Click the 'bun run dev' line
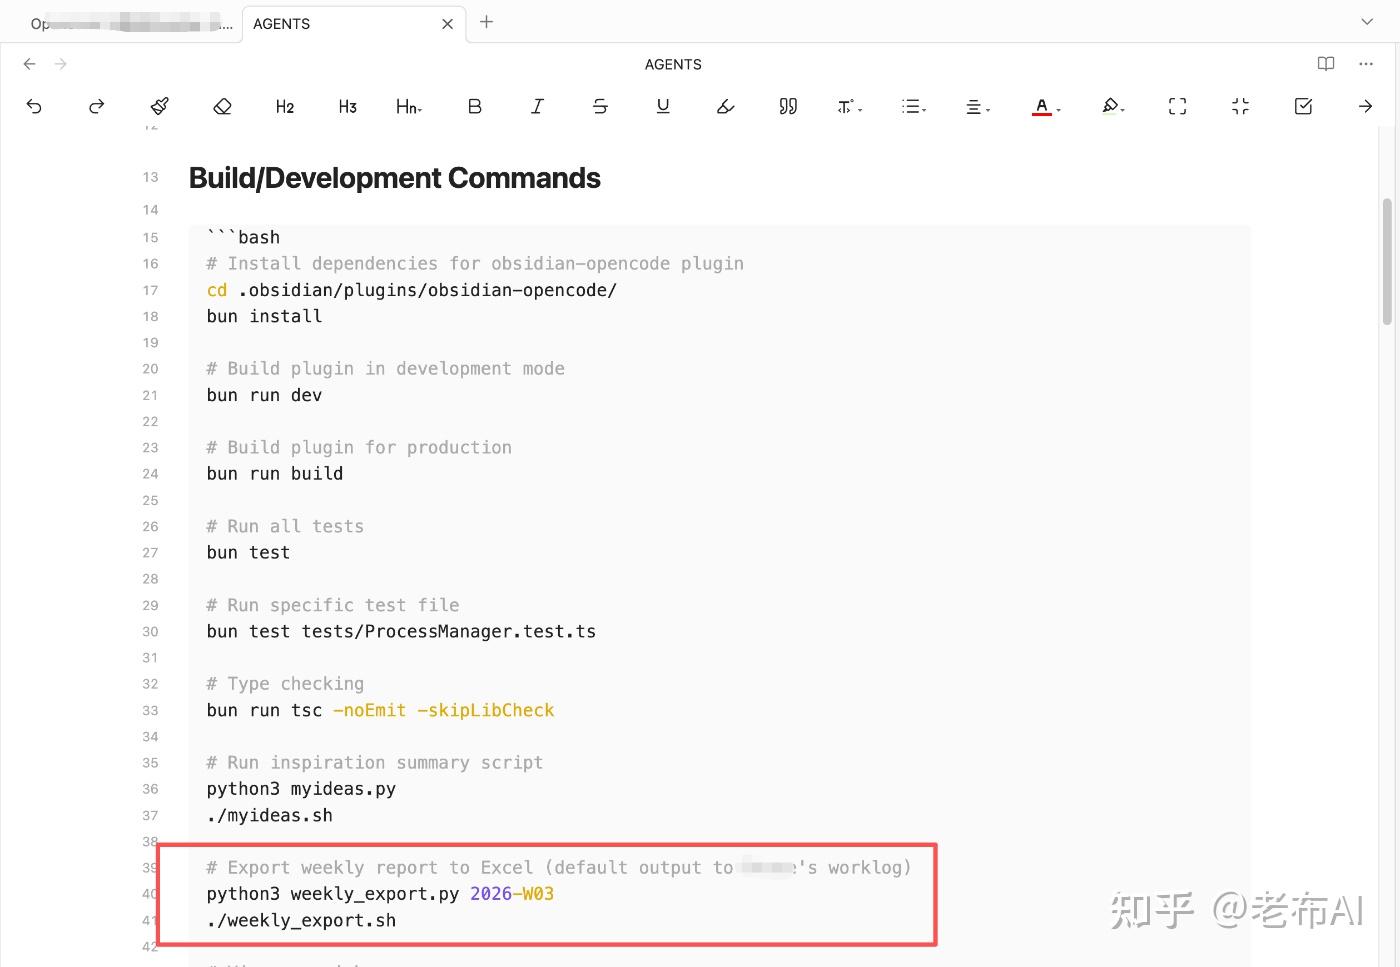This screenshot has width=1400, height=967. coord(265,395)
